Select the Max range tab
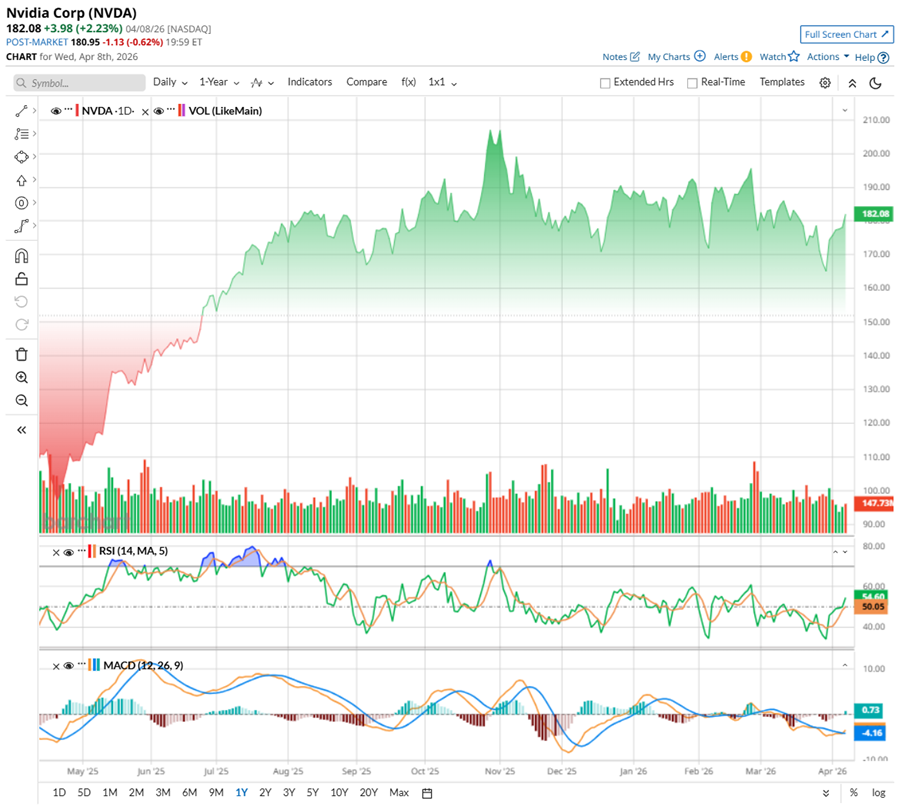 (x=399, y=793)
